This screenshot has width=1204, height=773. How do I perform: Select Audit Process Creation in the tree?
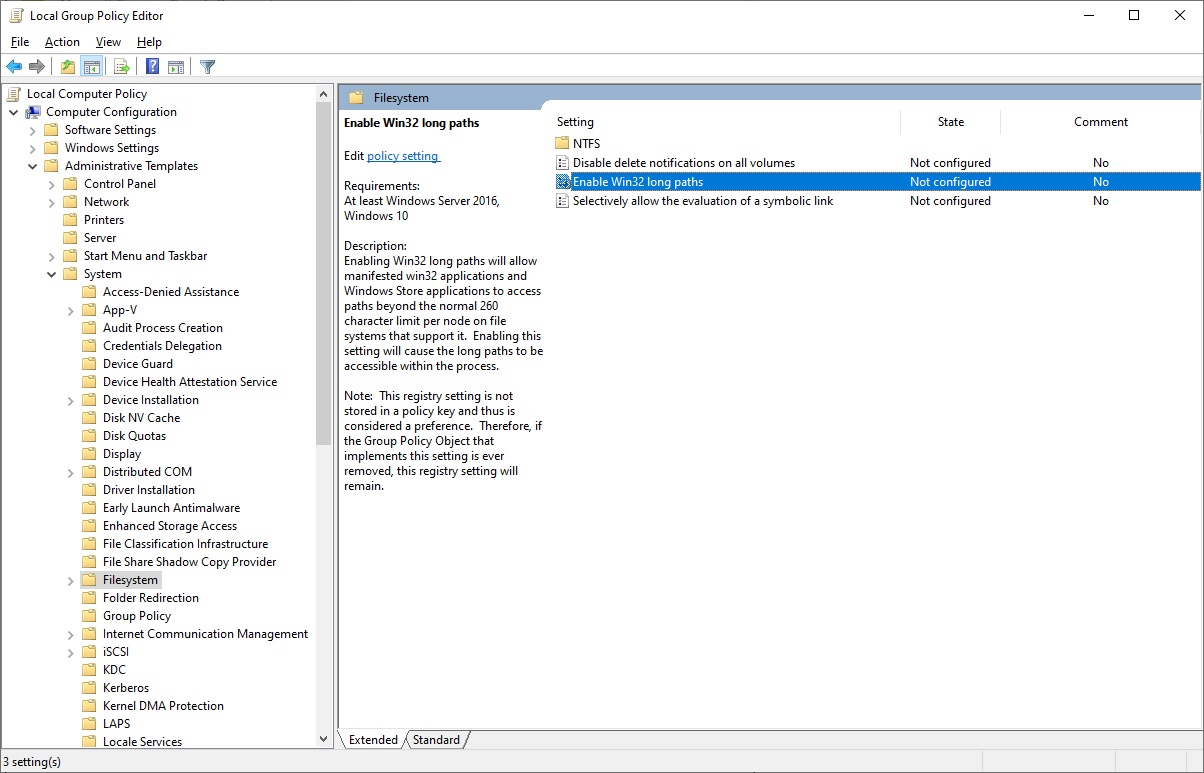(163, 328)
